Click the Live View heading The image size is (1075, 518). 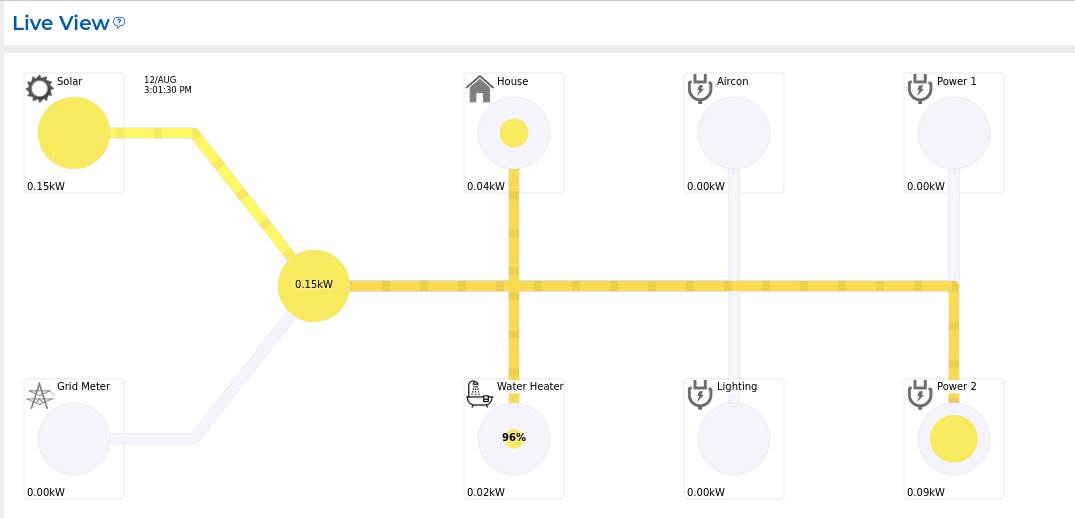coord(60,23)
